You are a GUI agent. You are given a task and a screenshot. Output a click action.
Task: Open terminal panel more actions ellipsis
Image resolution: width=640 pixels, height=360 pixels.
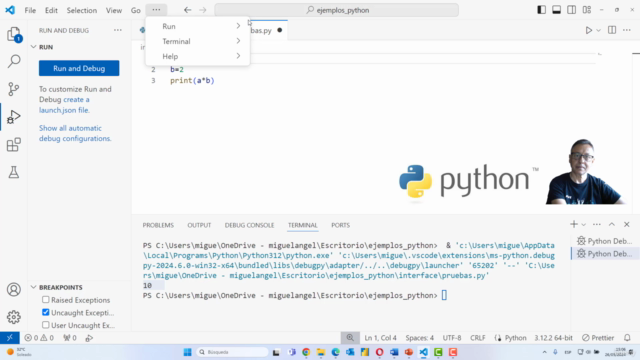click(597, 224)
